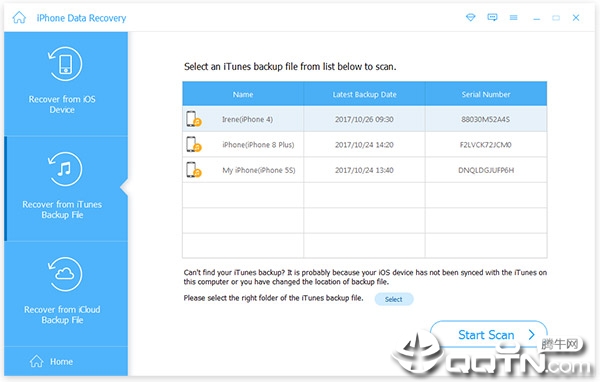Click the My iPhone(iPhone 5S) device icon
This screenshot has width=600, height=382.
(194, 170)
